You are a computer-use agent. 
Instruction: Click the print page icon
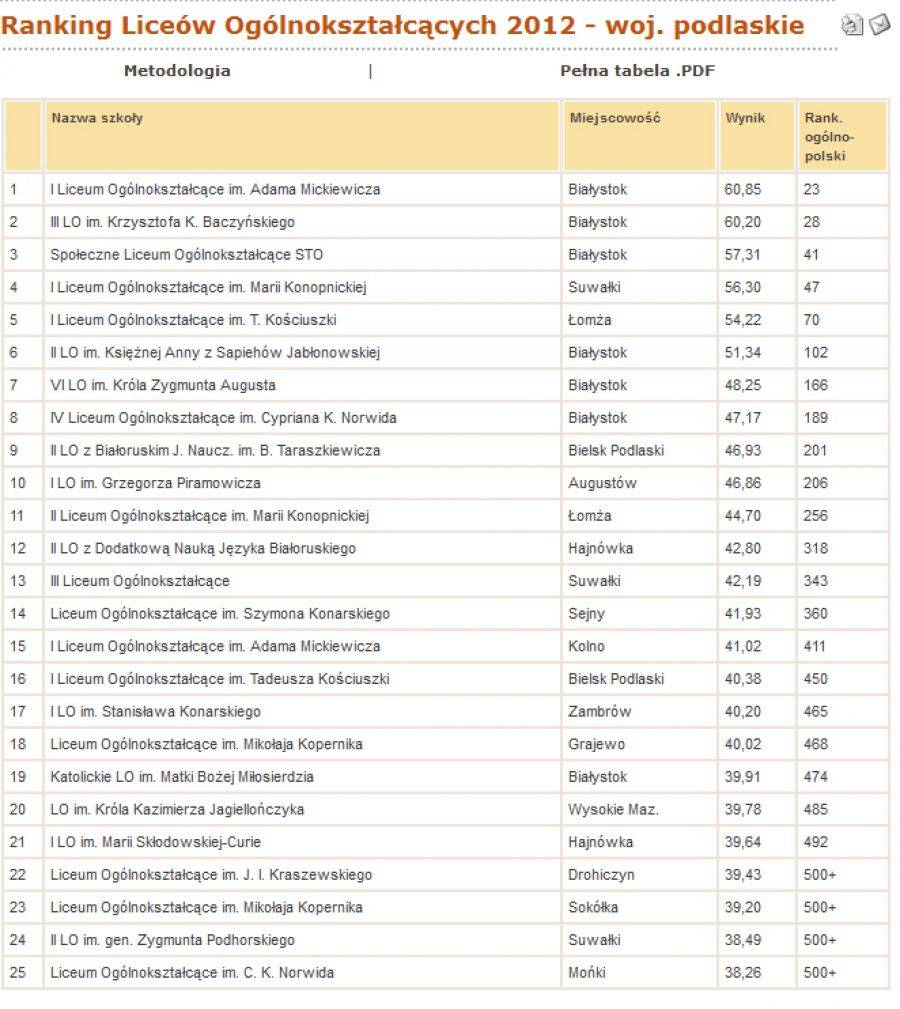pyautogui.click(x=852, y=25)
